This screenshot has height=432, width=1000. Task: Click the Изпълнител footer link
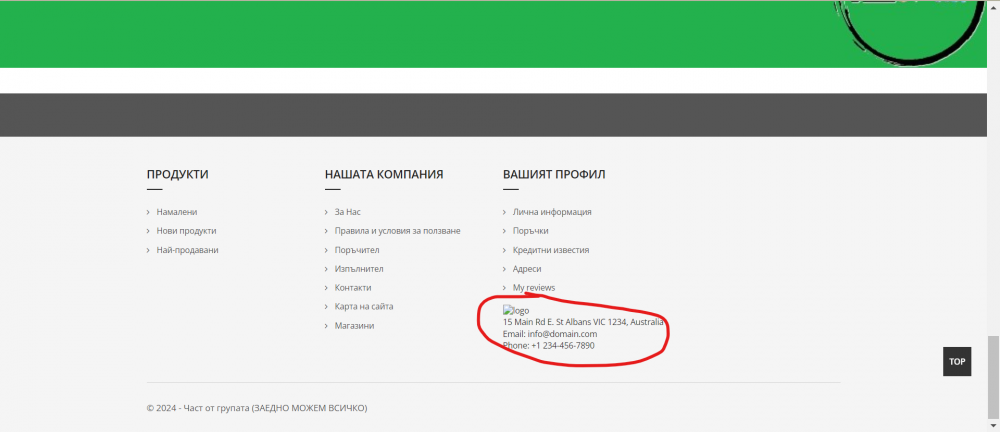pyautogui.click(x=359, y=269)
